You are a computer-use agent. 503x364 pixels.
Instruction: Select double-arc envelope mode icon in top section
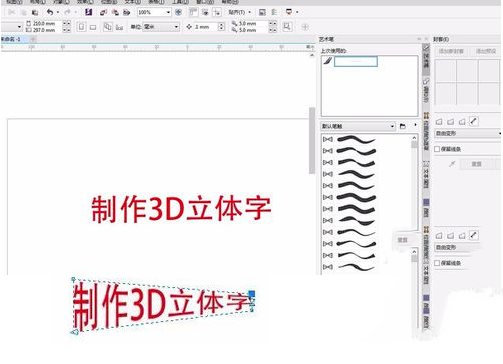click(x=462, y=122)
